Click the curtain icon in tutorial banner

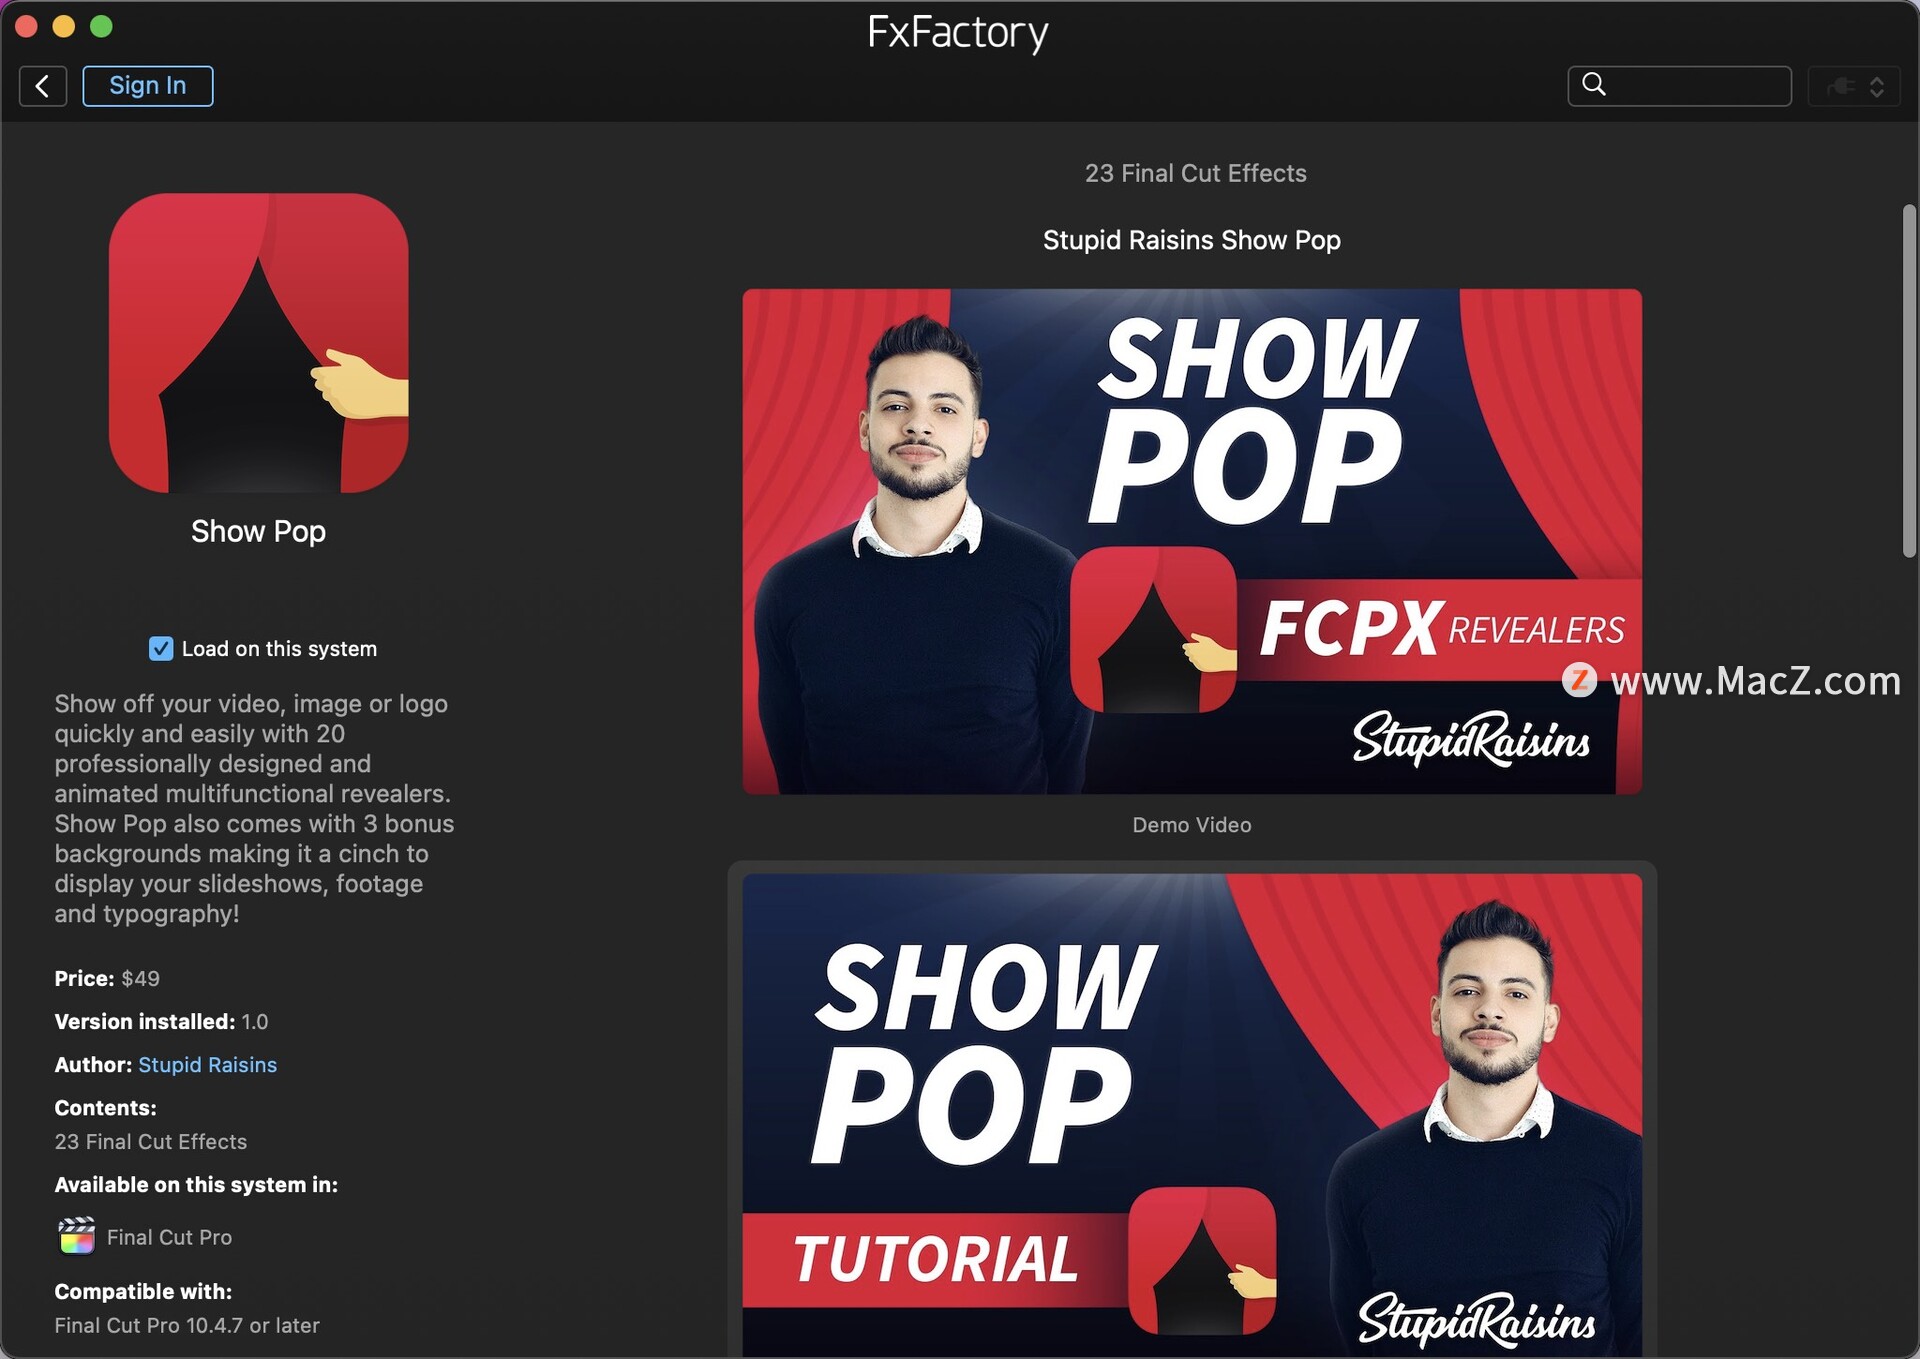click(1201, 1260)
